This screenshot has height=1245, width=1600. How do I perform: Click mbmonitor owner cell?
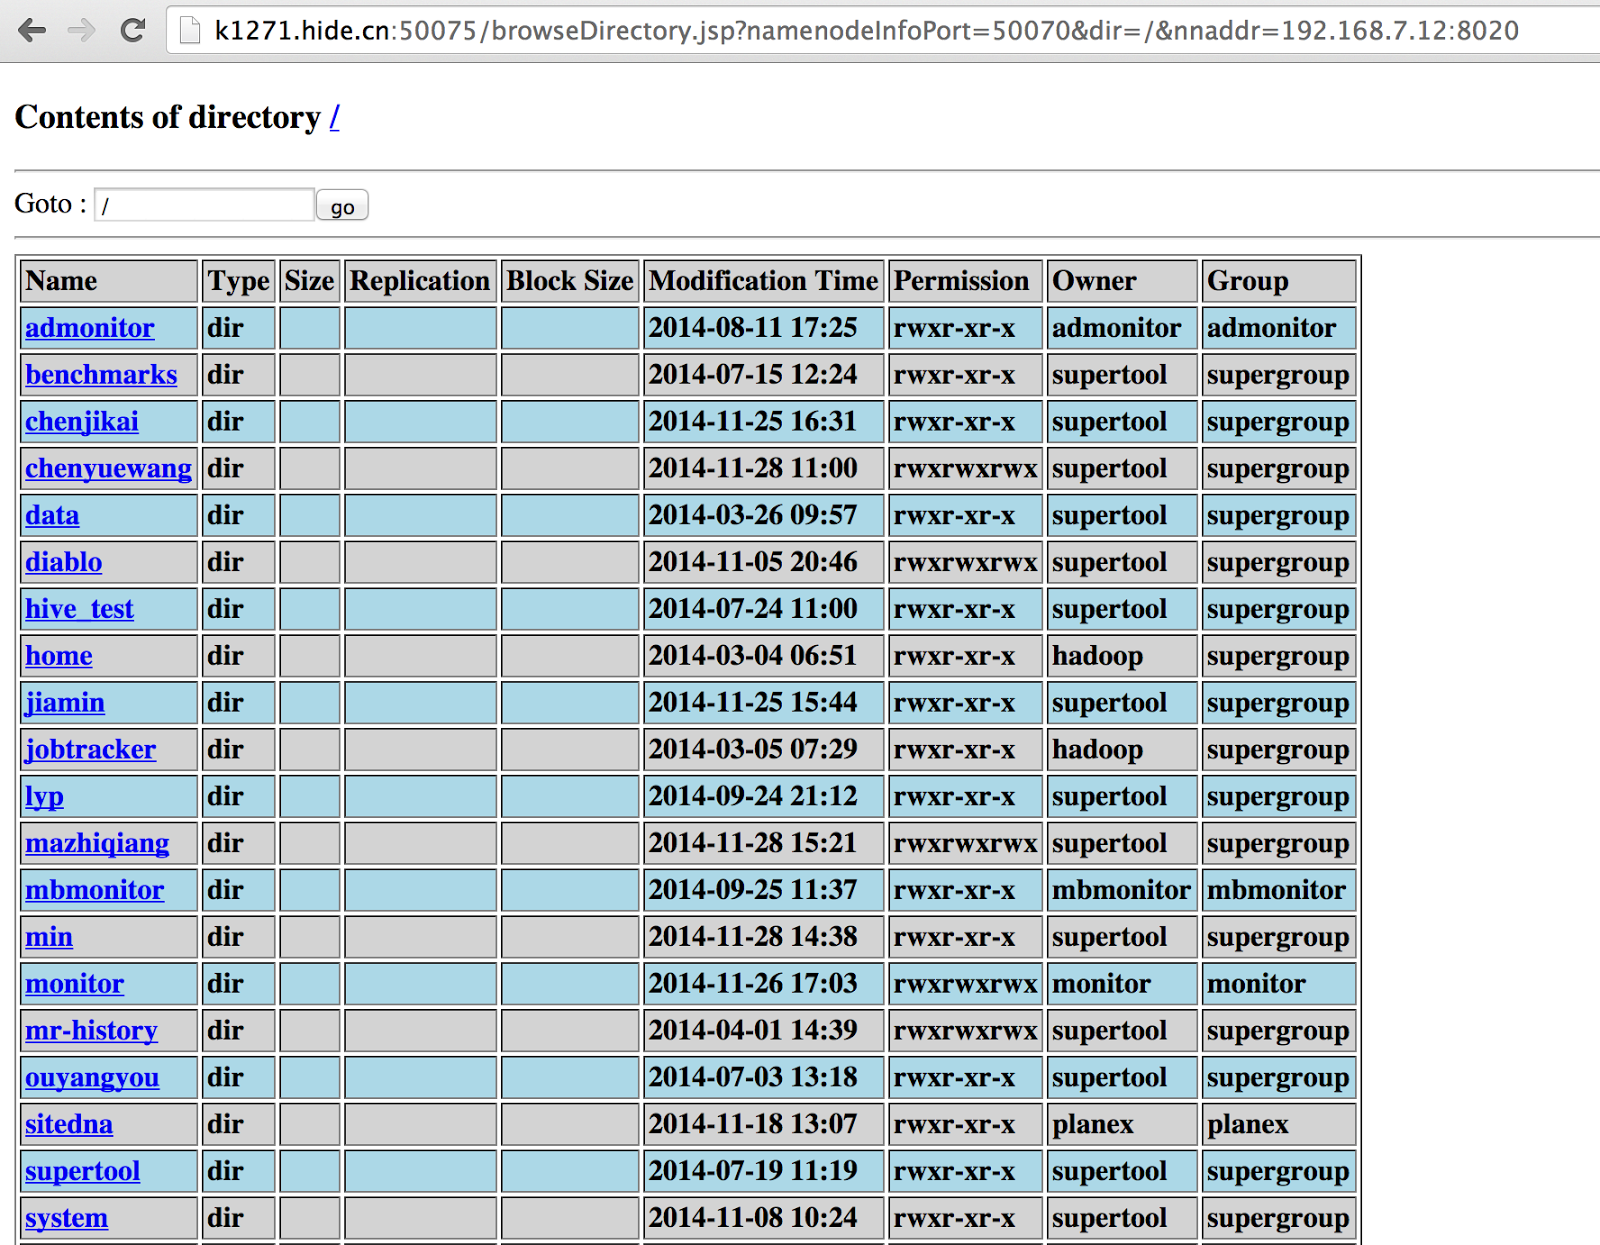[x=1121, y=890]
